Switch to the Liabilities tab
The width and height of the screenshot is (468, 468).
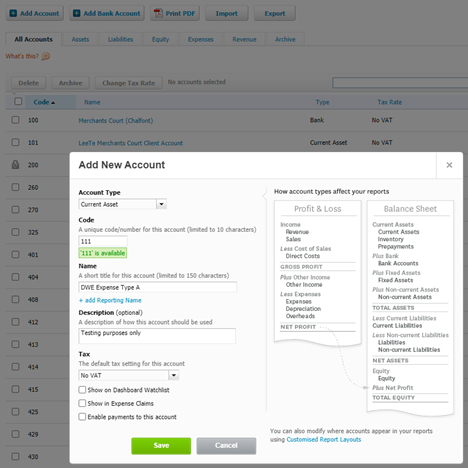tap(120, 39)
